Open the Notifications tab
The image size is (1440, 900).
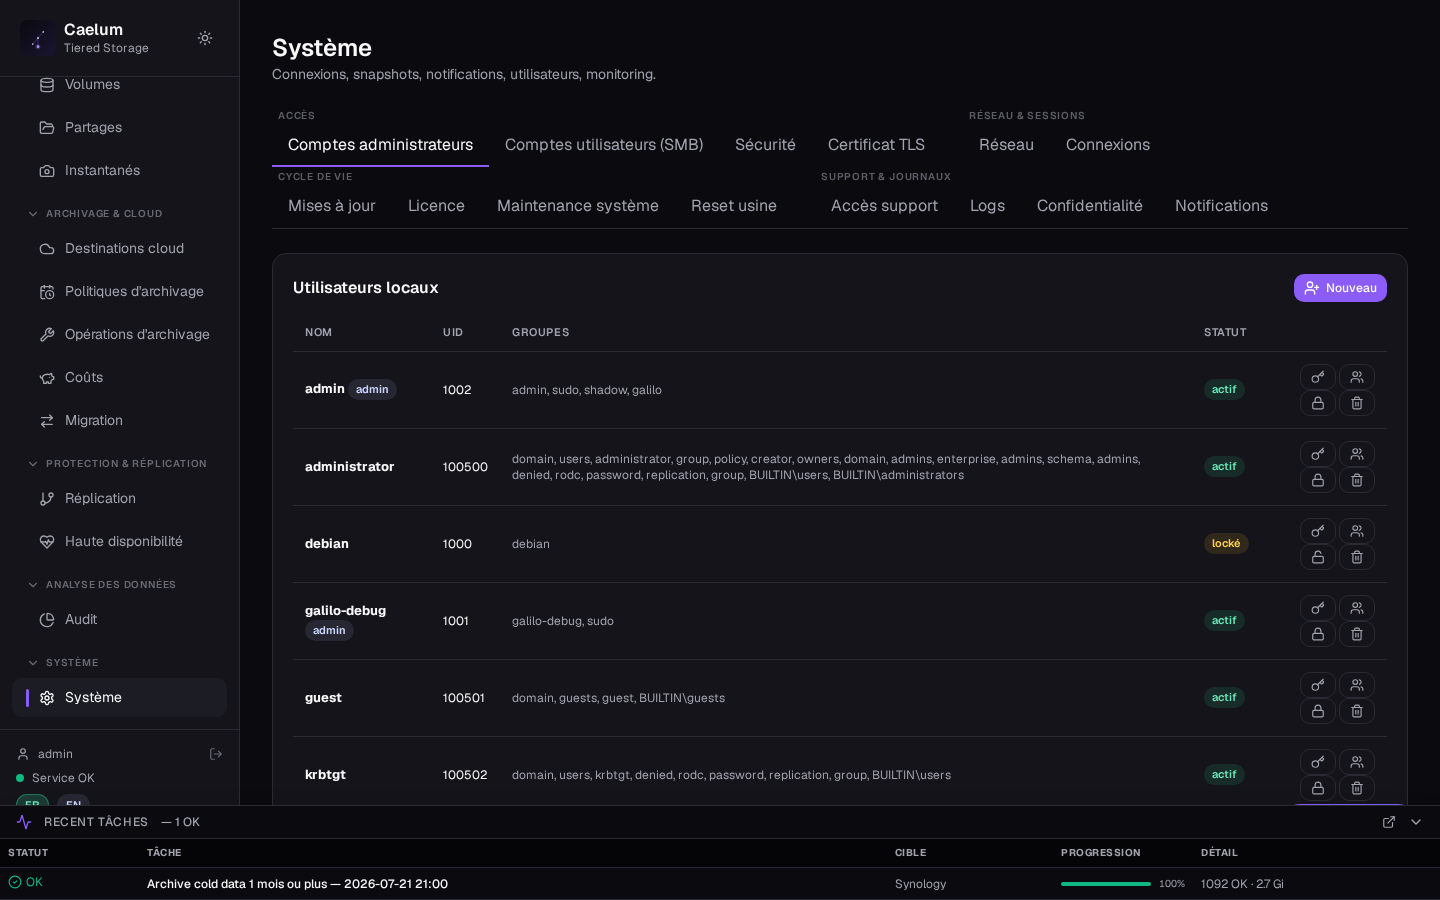1221,206
